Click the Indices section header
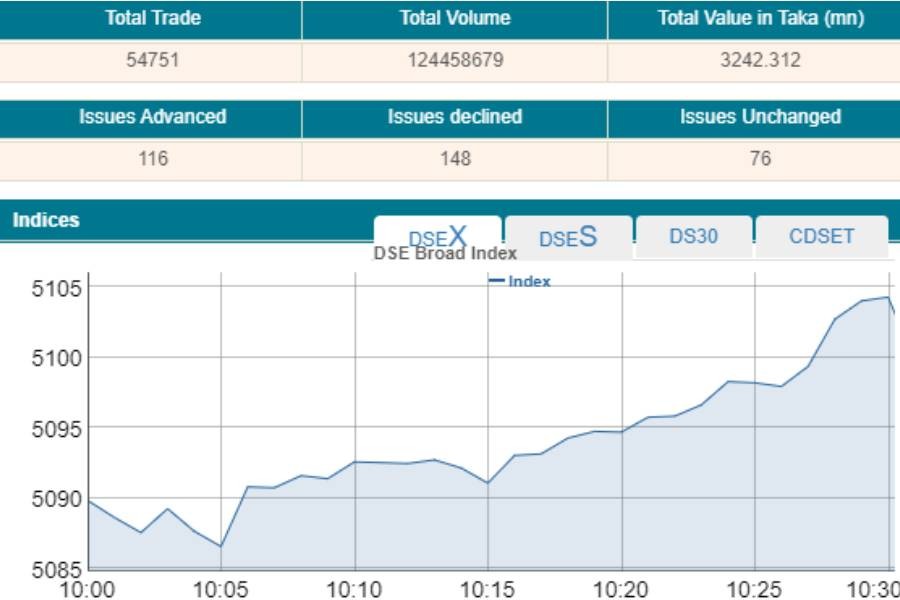900x600 pixels. 46,220
